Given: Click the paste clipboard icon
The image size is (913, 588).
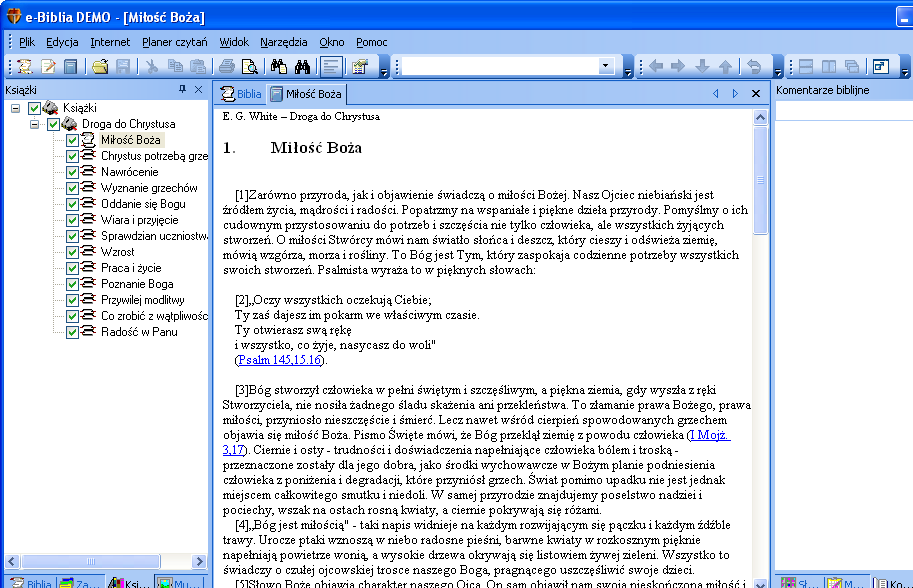Looking at the screenshot, I should 198,67.
